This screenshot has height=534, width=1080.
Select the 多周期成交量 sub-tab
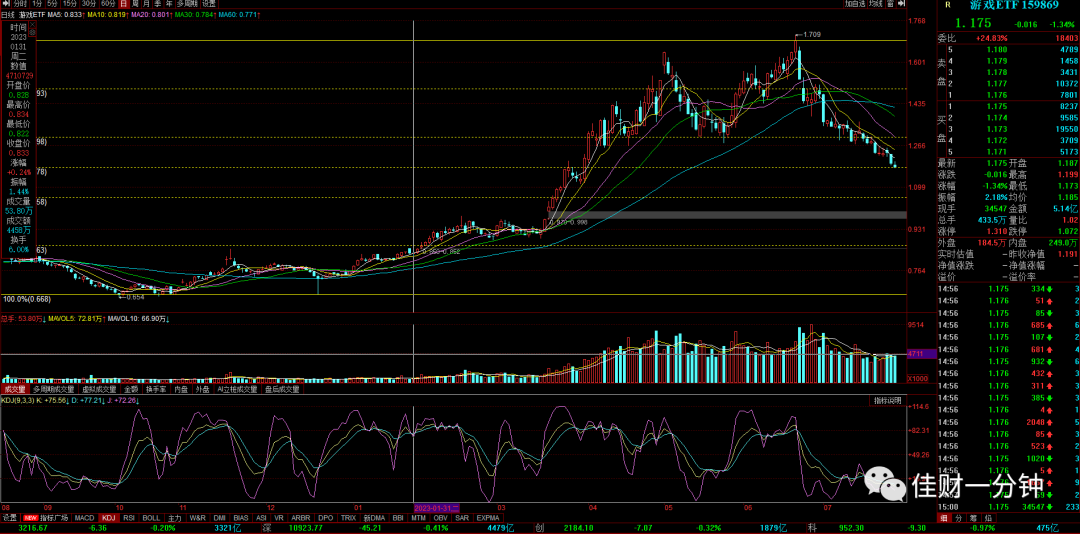coord(54,389)
